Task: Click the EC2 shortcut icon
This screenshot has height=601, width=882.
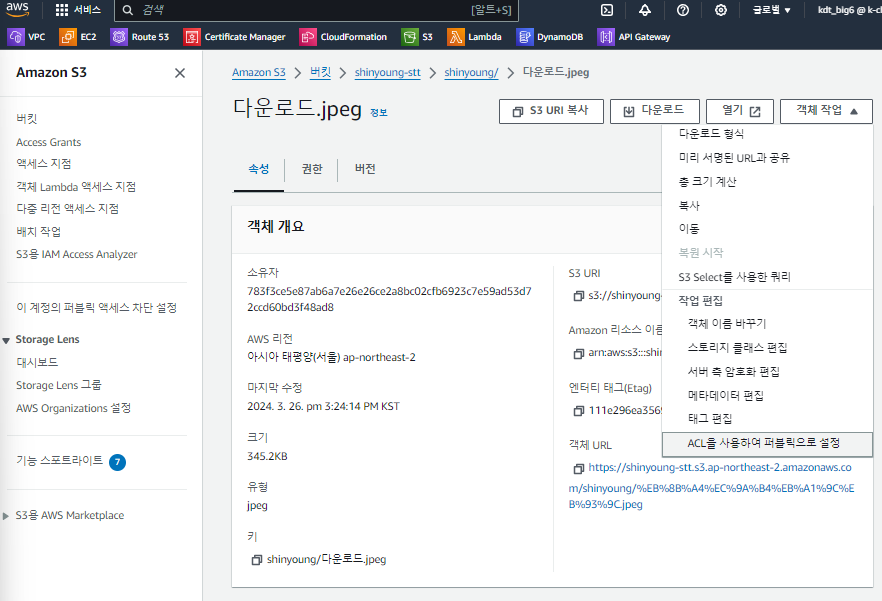Action: 68,37
